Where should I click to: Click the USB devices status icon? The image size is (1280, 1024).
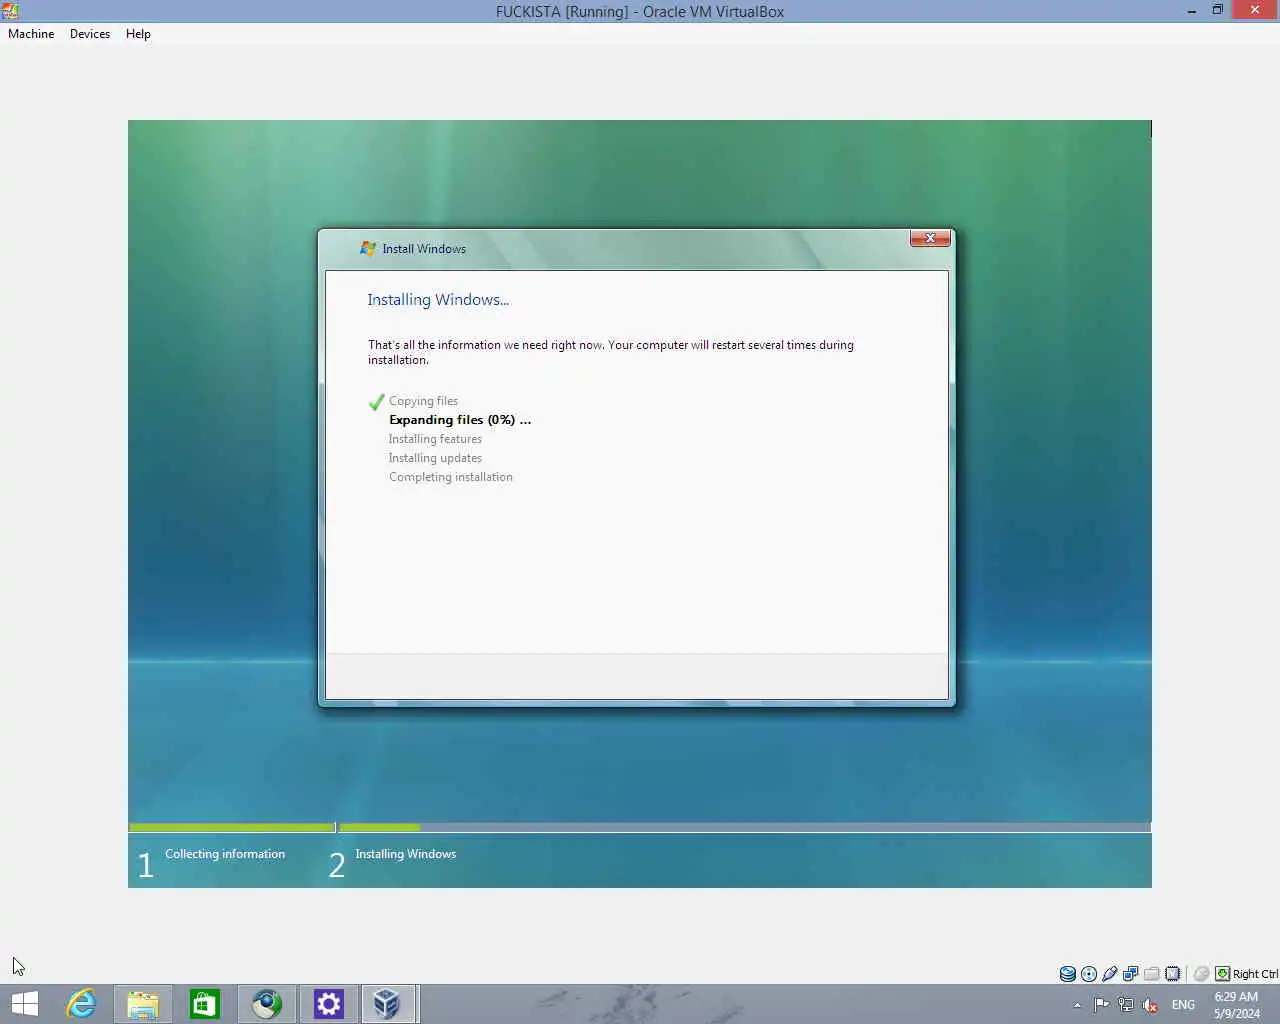1110,974
